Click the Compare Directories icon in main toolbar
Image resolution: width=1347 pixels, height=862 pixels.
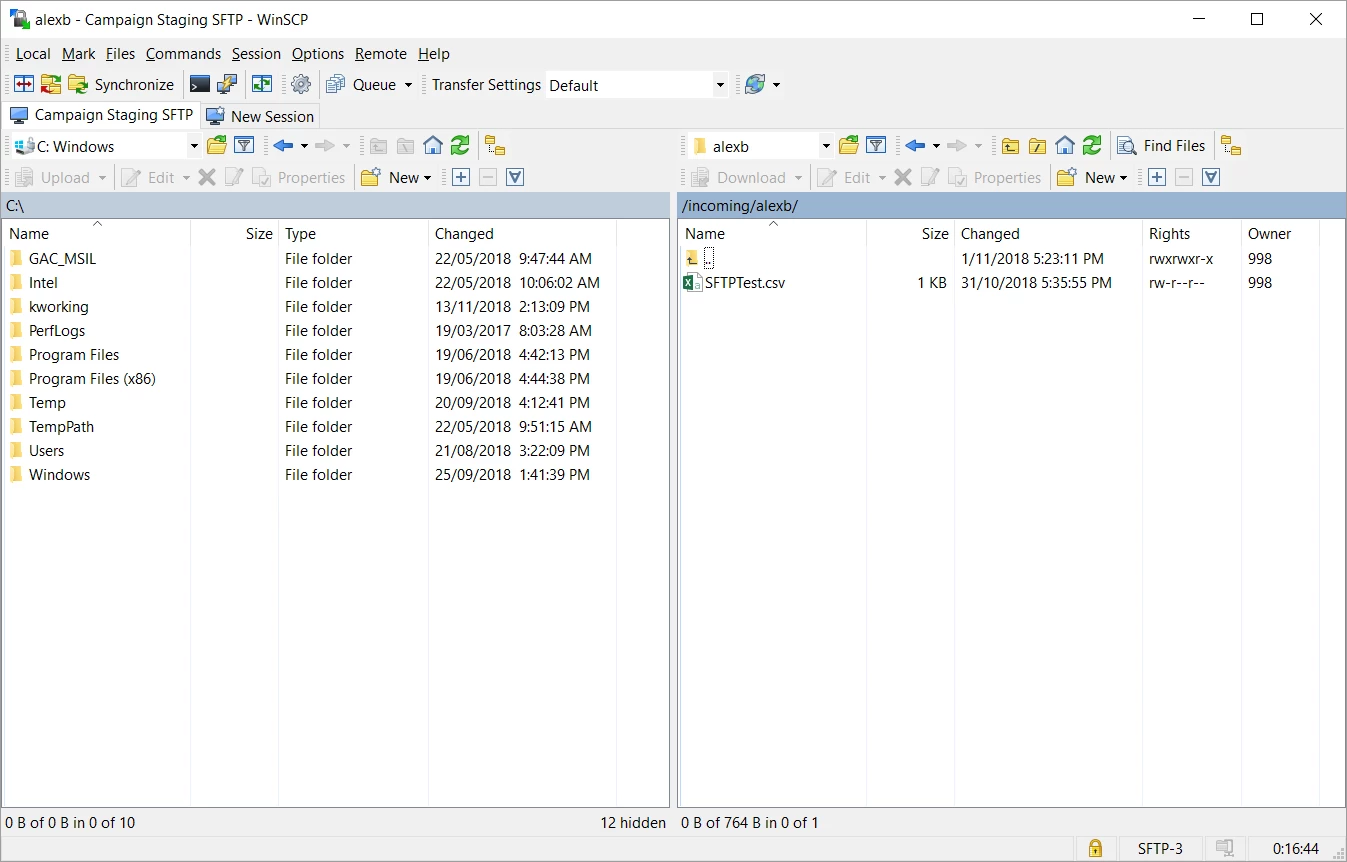coord(24,85)
